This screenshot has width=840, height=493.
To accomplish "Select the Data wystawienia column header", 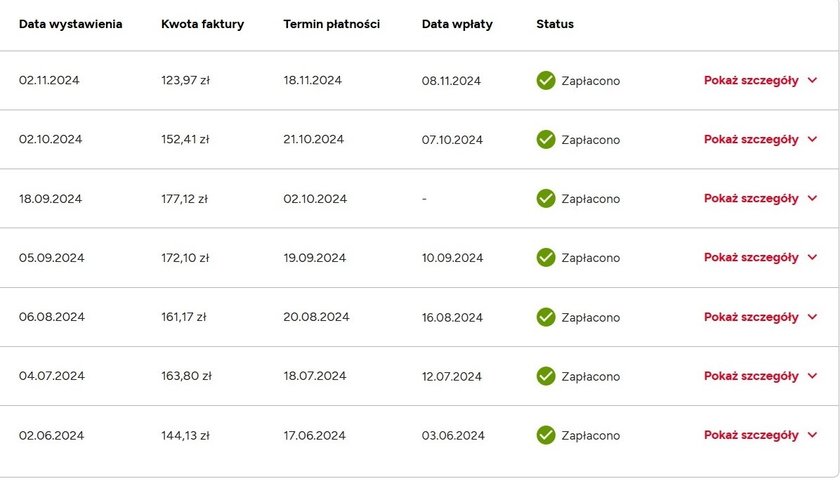I will (x=71, y=24).
